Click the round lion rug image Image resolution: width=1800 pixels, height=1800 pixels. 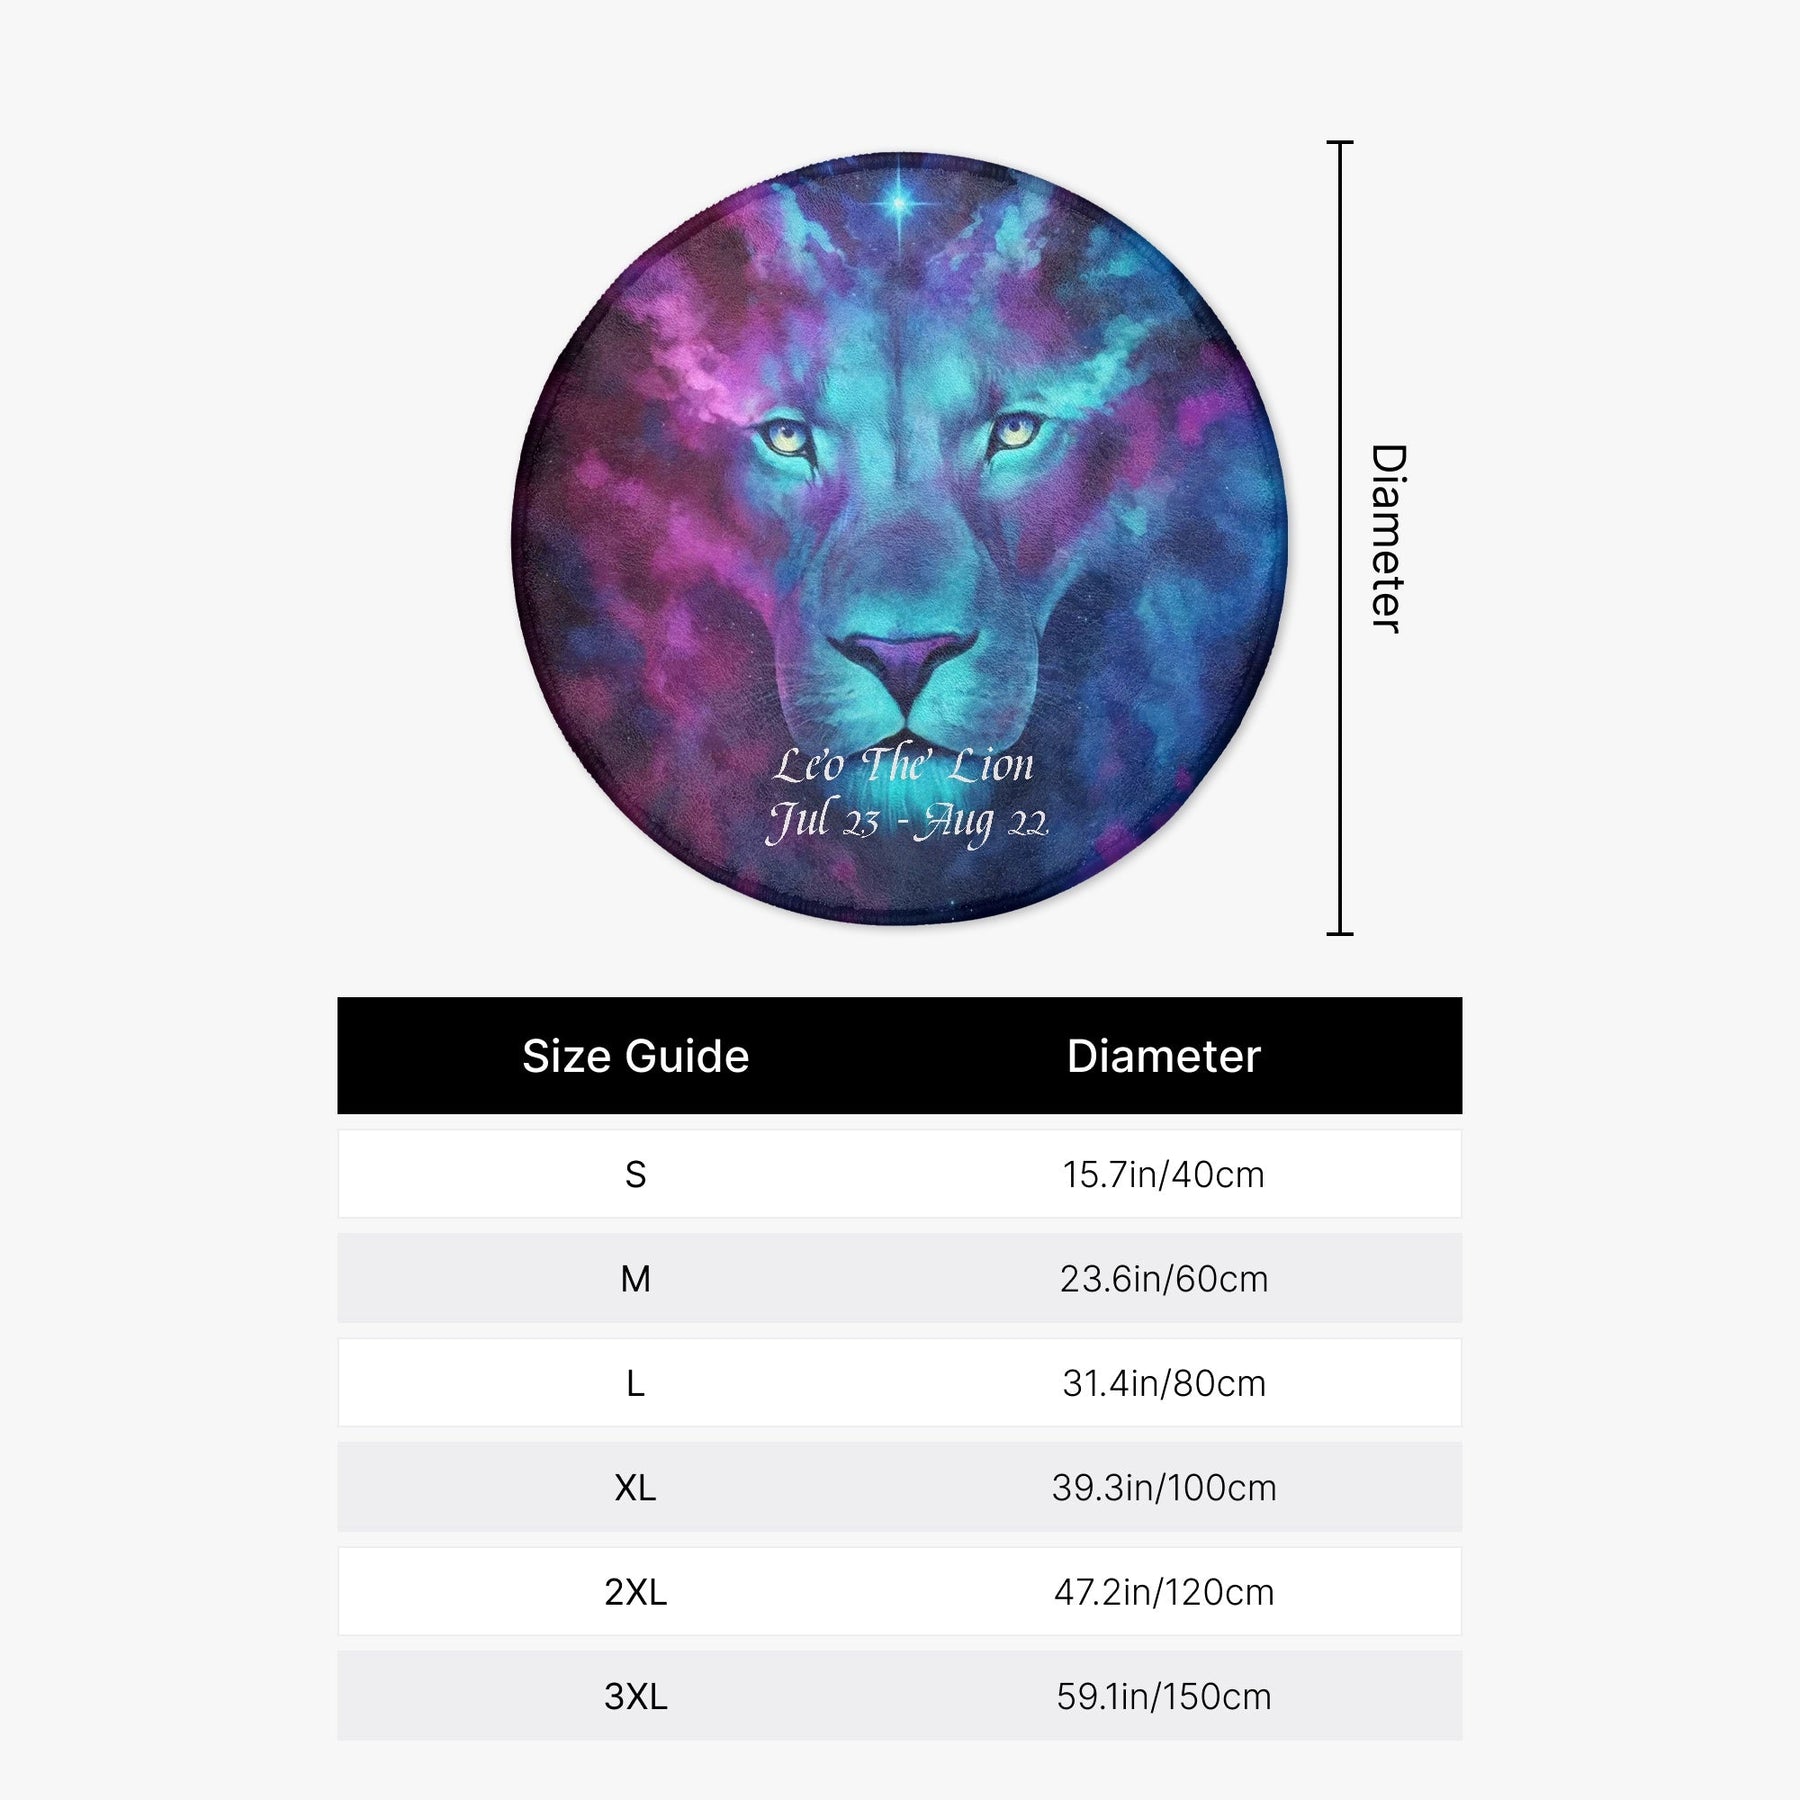pyautogui.click(x=899, y=538)
